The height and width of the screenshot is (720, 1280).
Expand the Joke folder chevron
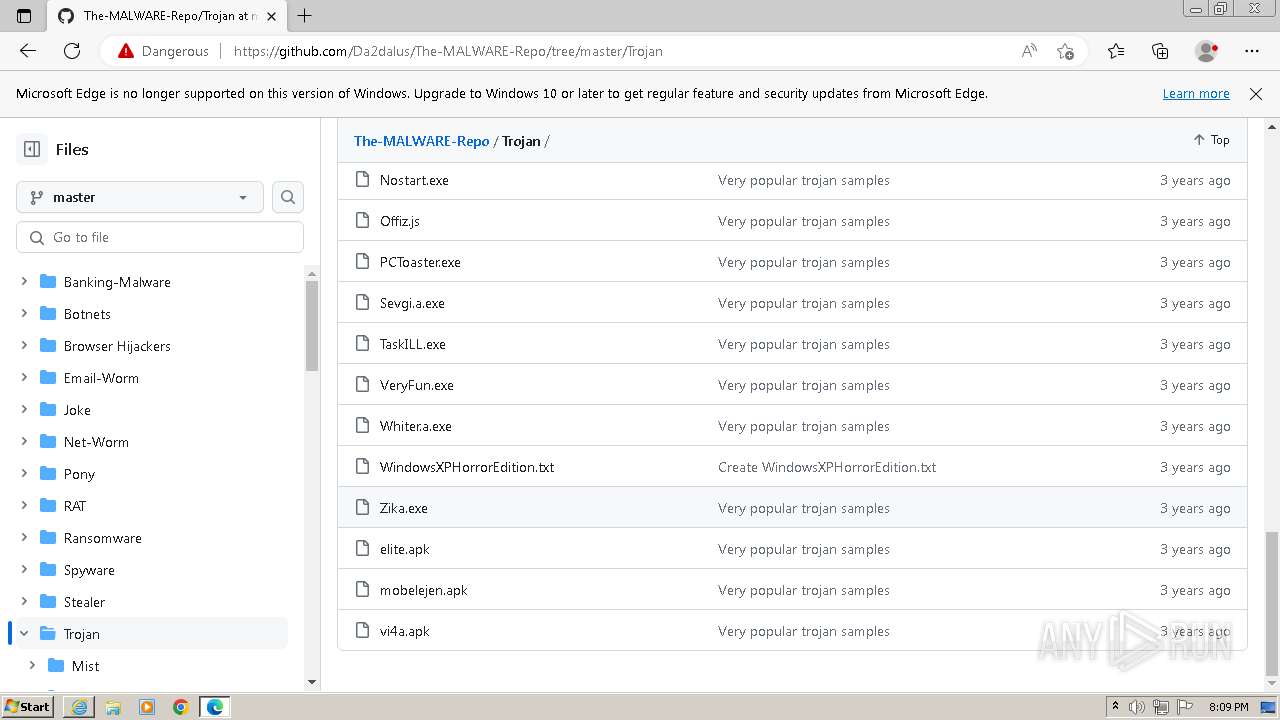24,410
